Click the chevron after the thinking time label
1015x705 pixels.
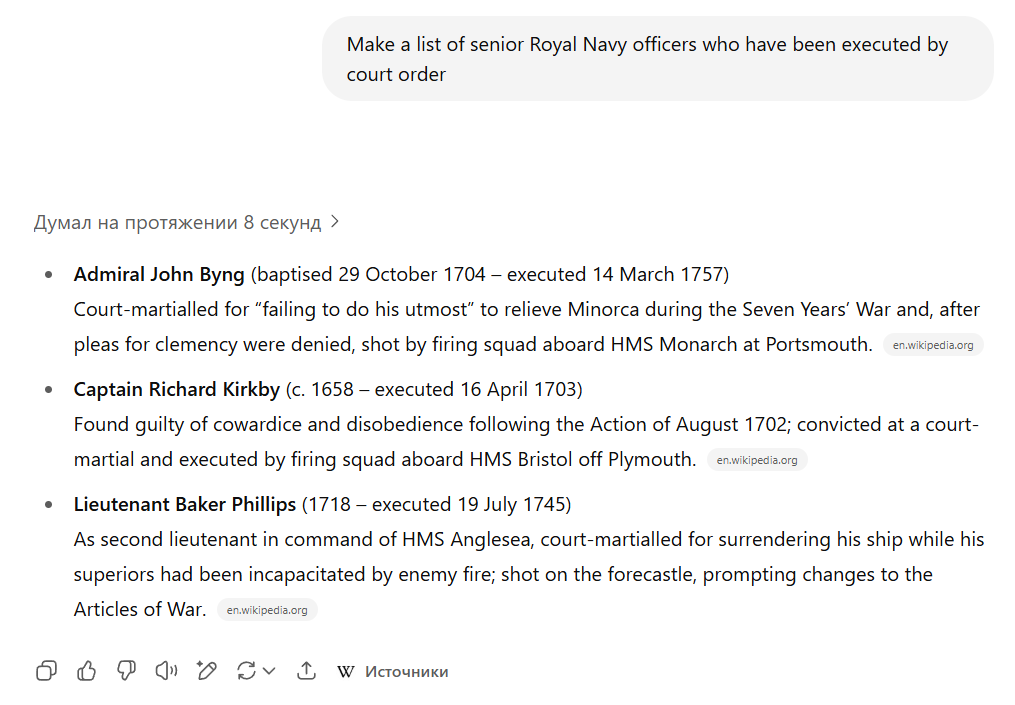pyautogui.click(x=335, y=222)
